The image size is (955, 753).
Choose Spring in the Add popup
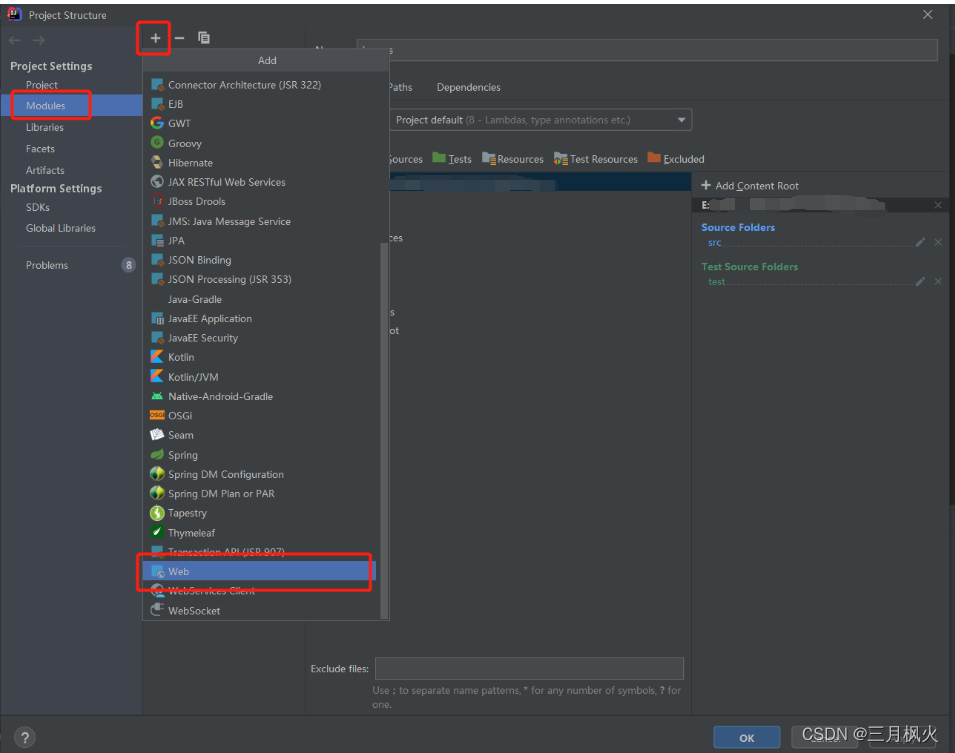[x=182, y=455]
